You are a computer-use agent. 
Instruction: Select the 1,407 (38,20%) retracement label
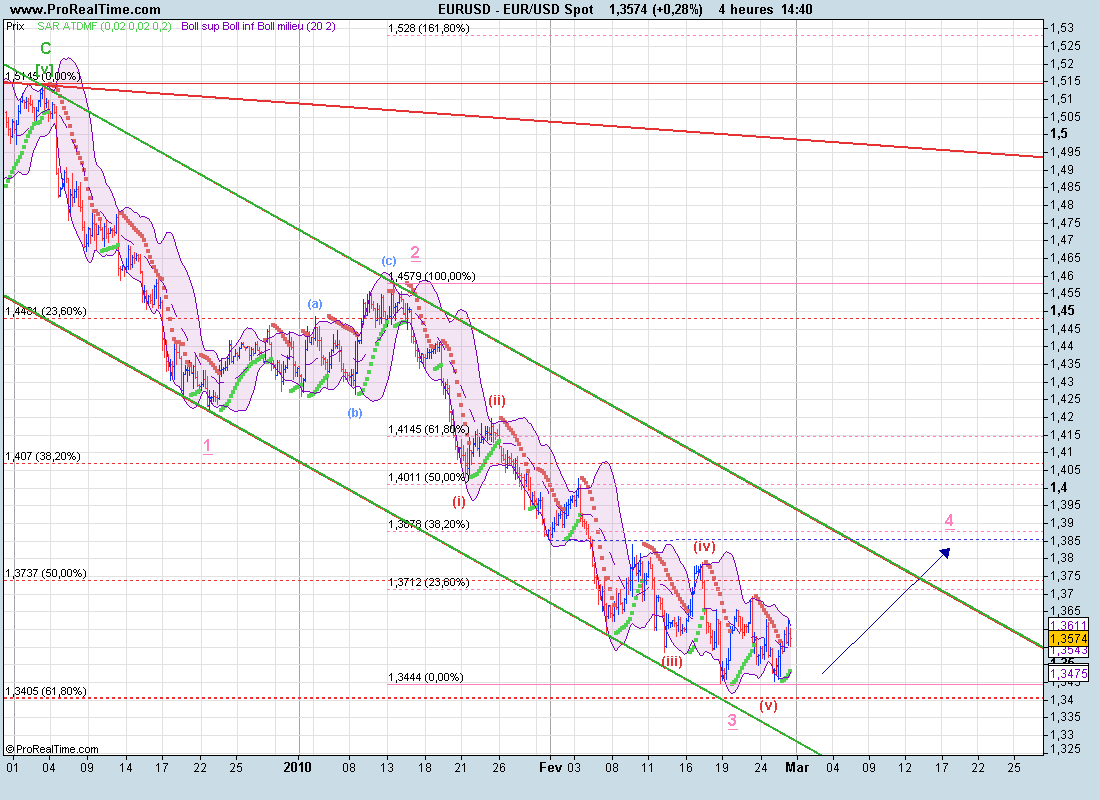point(43,457)
